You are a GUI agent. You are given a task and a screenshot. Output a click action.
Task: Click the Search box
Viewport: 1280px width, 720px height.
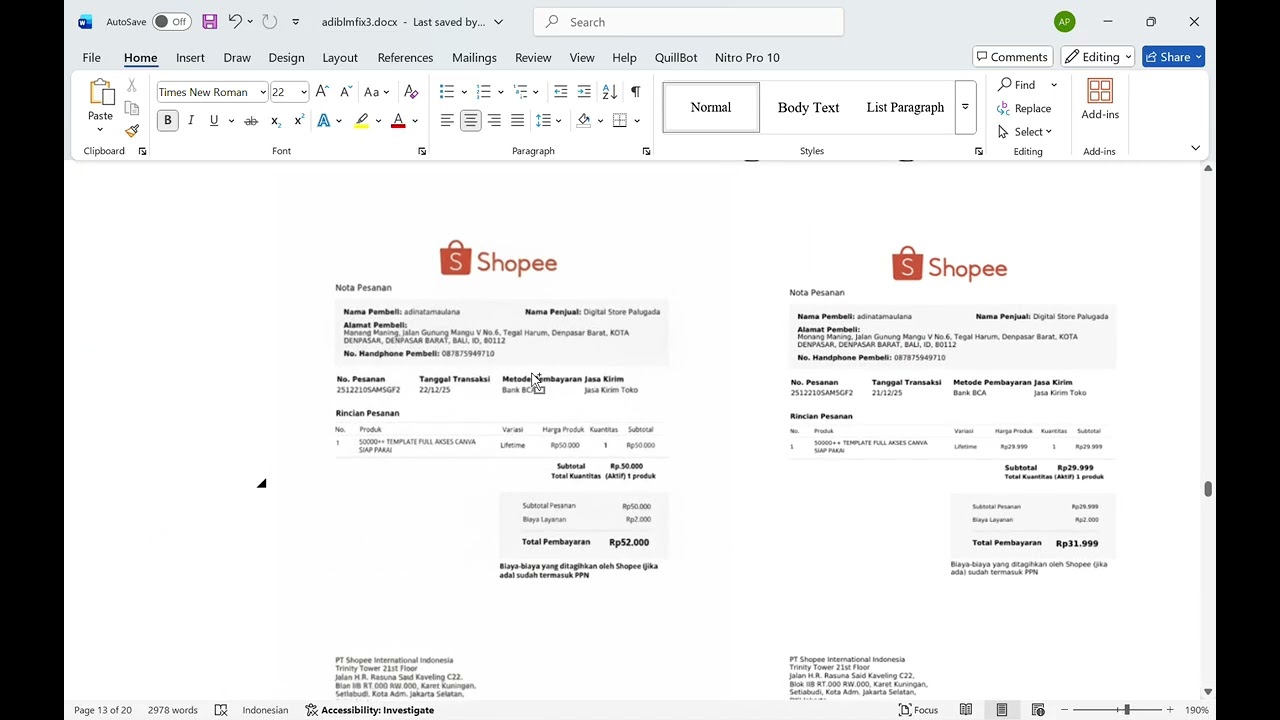coord(689,22)
